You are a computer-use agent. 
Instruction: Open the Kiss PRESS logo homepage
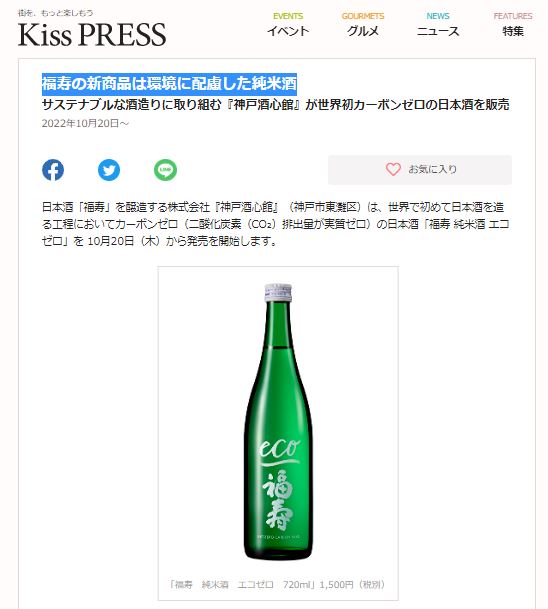coord(92,35)
